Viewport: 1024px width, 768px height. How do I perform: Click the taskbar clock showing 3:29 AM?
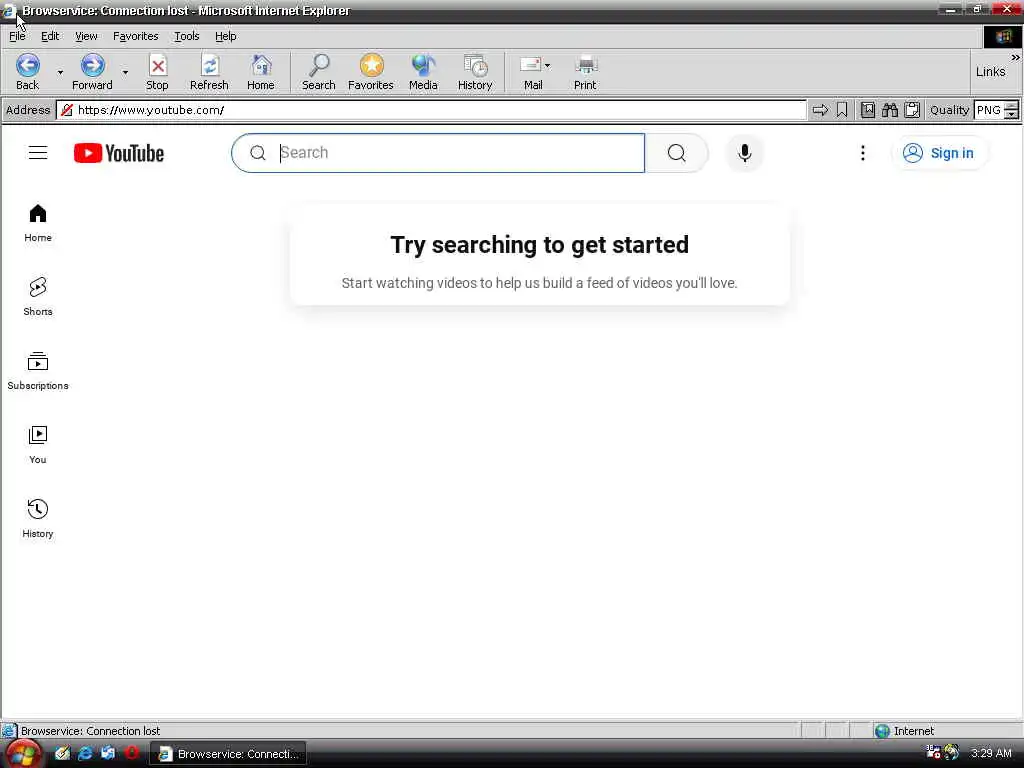[x=991, y=753]
